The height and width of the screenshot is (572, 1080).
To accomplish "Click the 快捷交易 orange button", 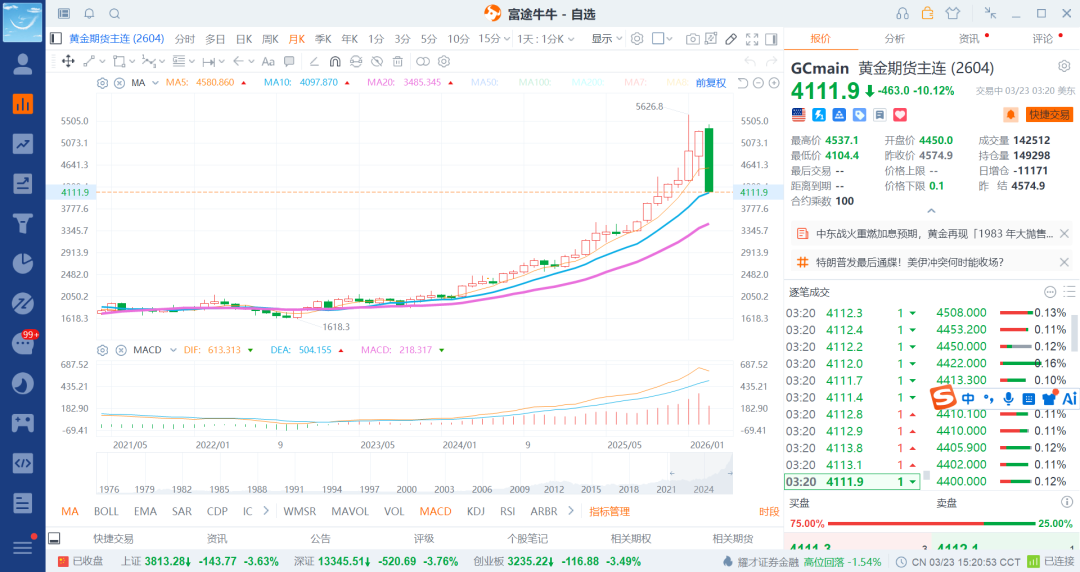I will tap(1049, 115).
